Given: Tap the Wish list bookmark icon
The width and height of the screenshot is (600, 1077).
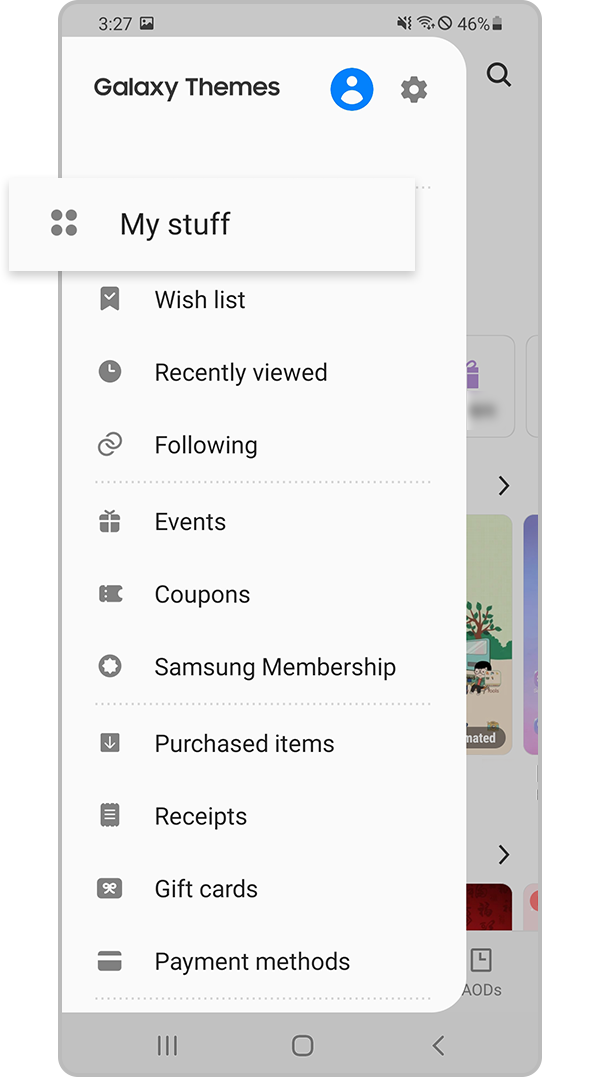Looking at the screenshot, I should click(x=110, y=298).
